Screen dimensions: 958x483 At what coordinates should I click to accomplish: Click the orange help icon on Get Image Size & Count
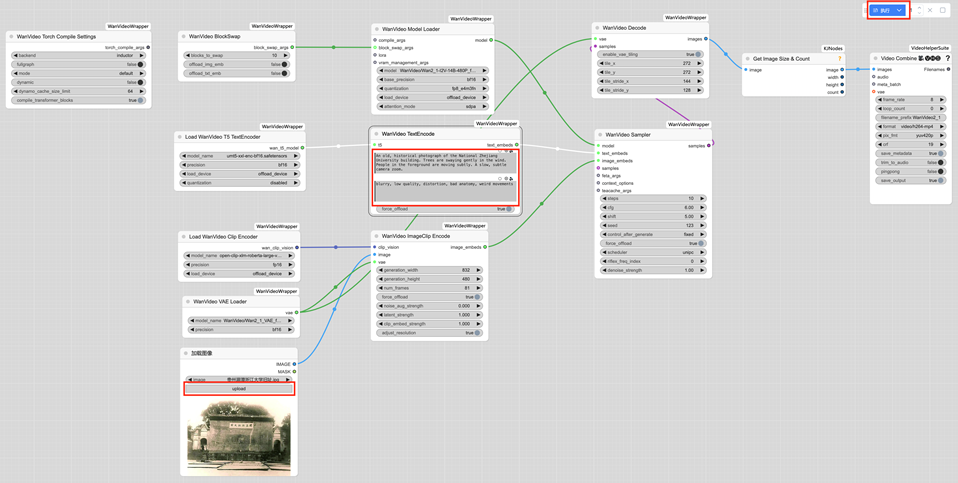tap(839, 59)
